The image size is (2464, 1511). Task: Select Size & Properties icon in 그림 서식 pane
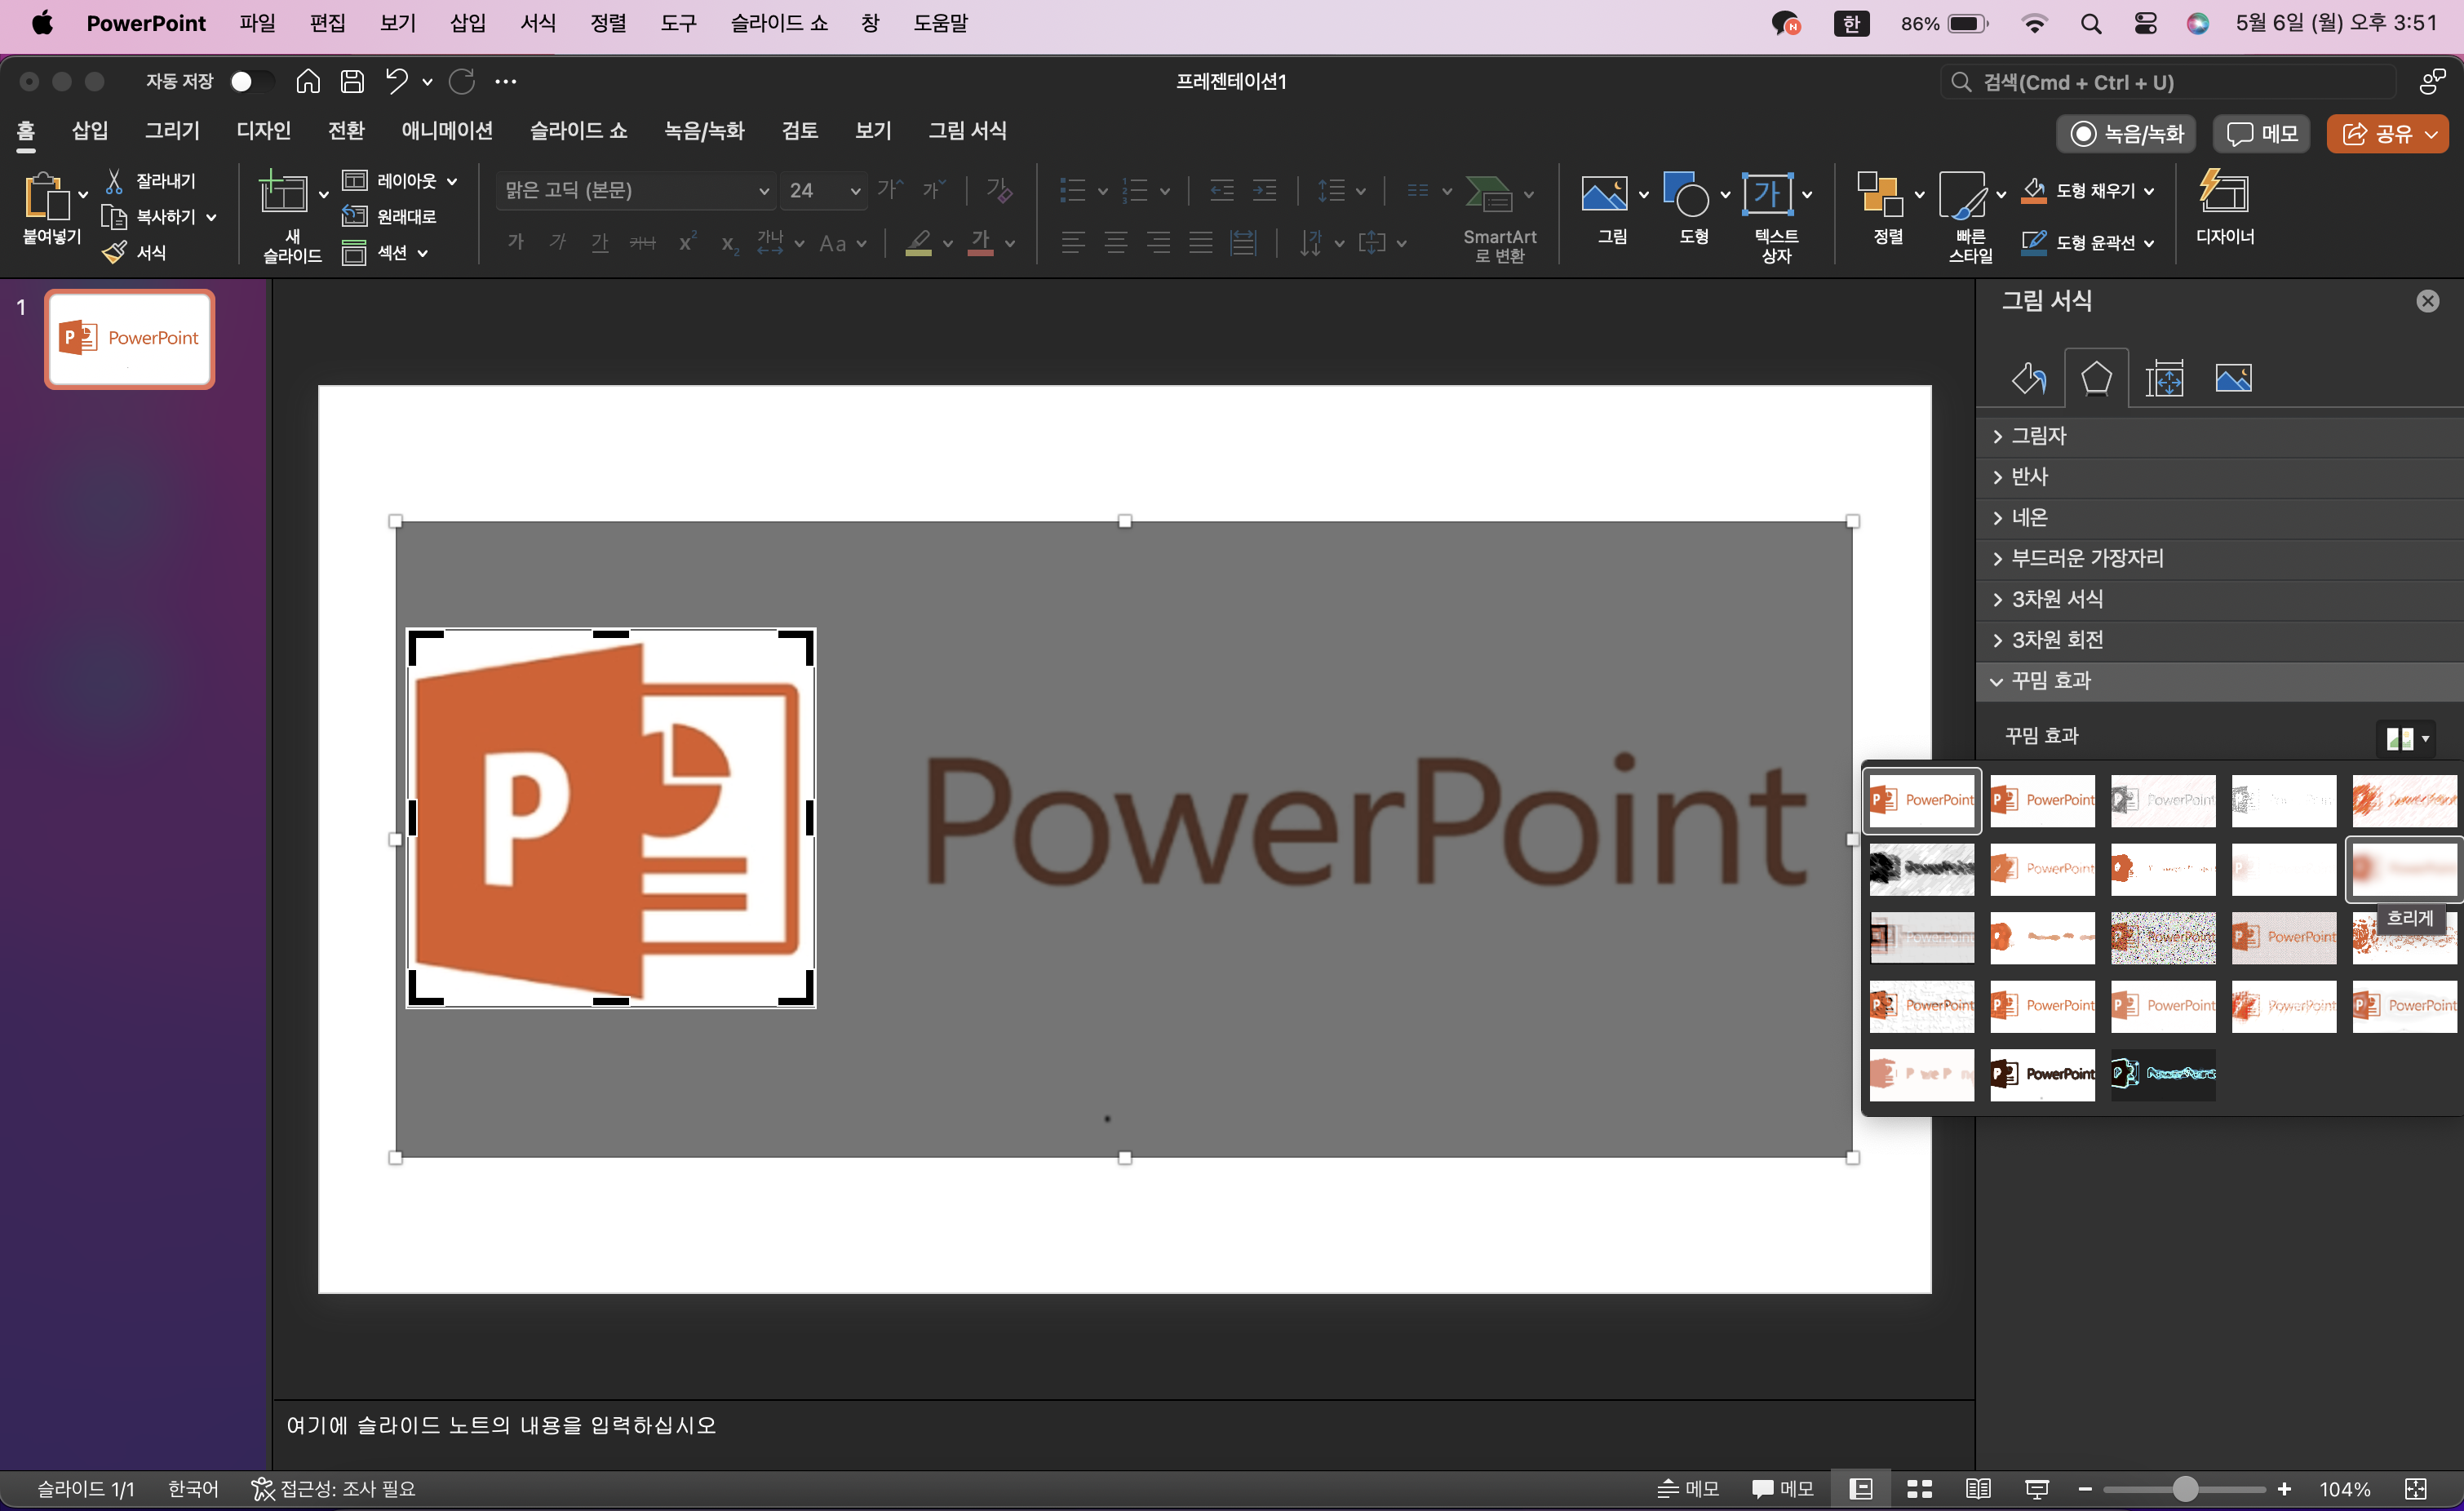click(2164, 378)
